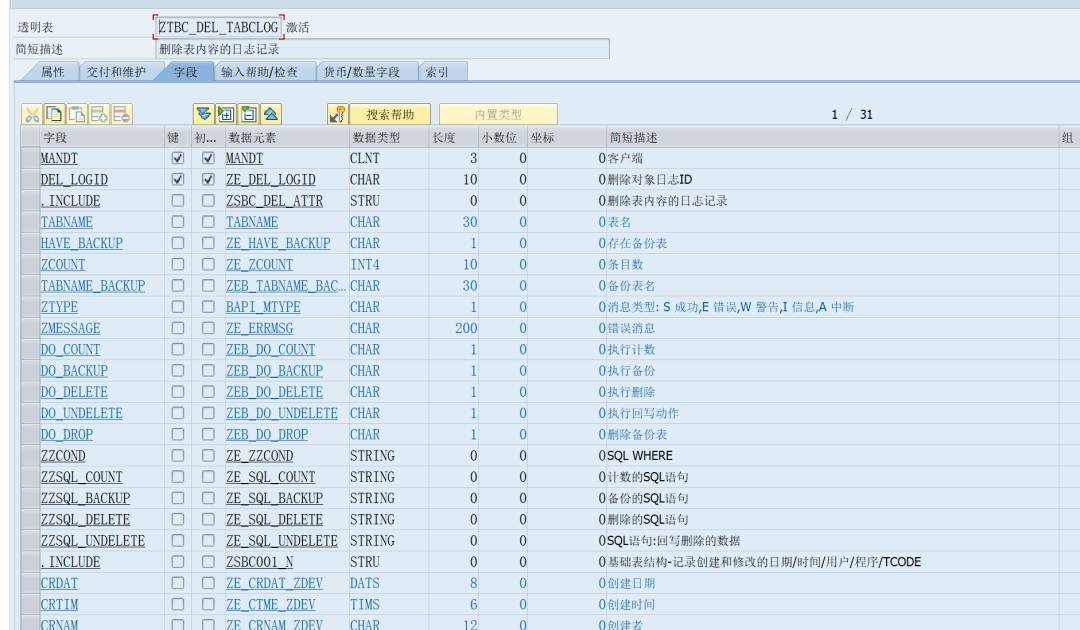The height and width of the screenshot is (630, 1080).
Task: Toggle key checkbox for MANDT
Action: point(178,158)
